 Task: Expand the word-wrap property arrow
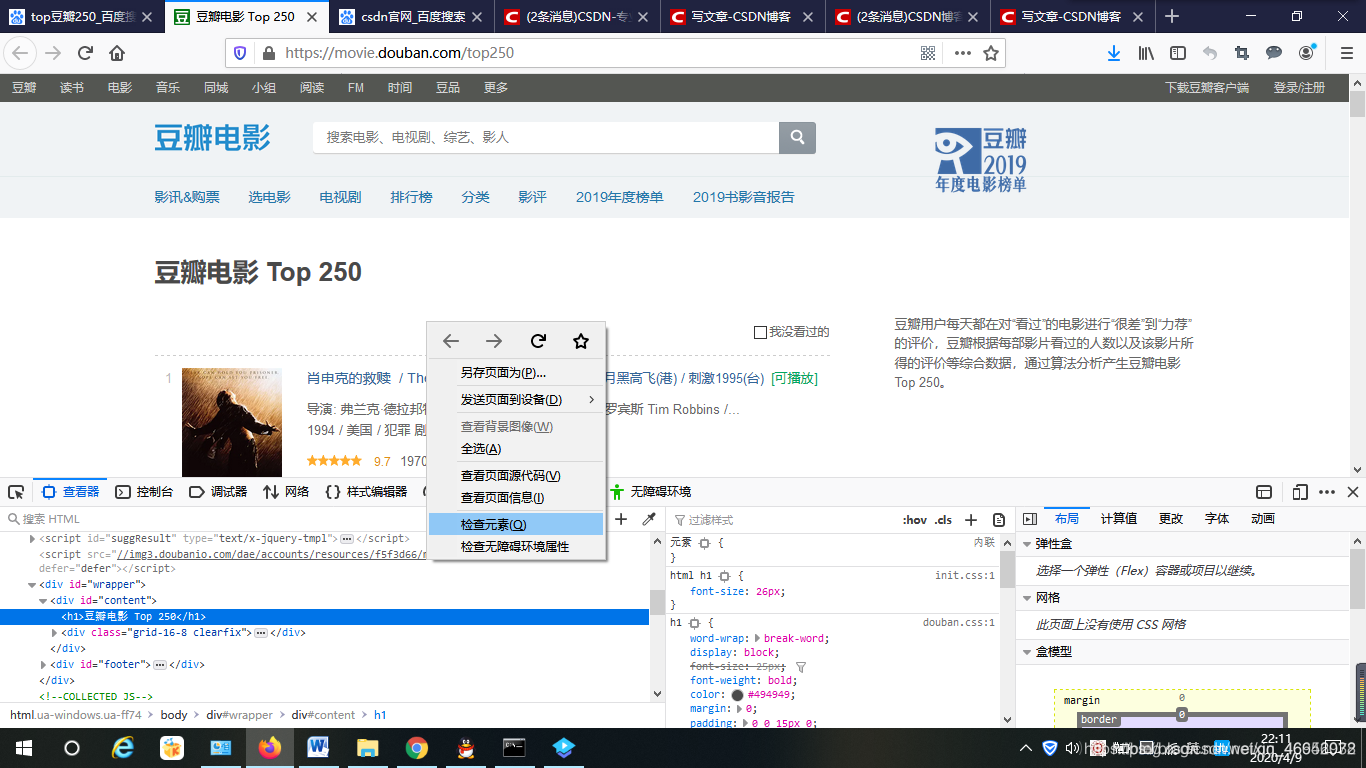757,638
